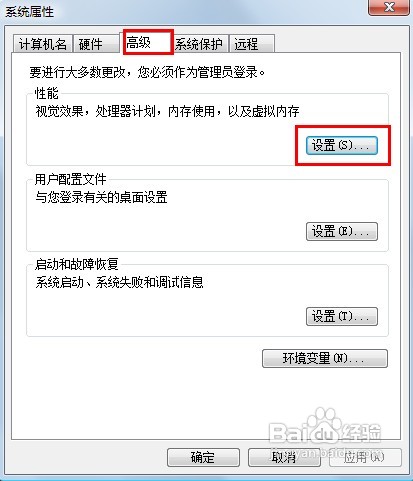Click the 系统属性 title bar text
Screen dimensions: 413x481
29,12
